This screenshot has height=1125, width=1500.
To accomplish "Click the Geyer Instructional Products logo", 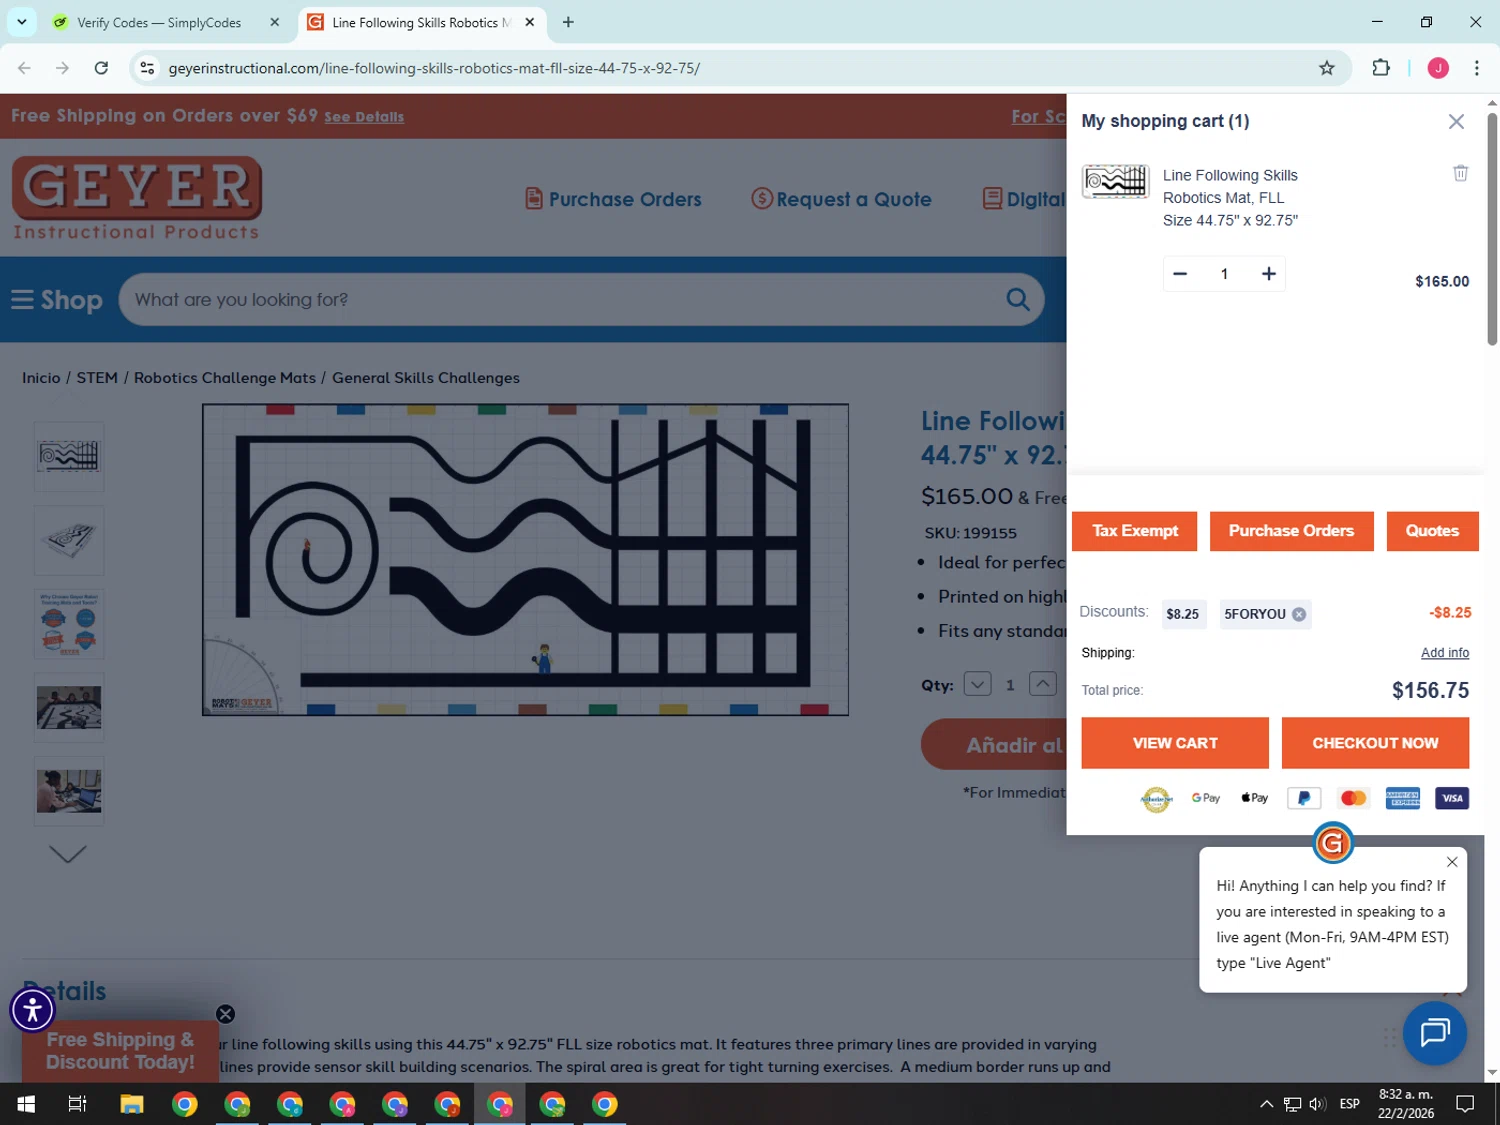I will (x=137, y=198).
